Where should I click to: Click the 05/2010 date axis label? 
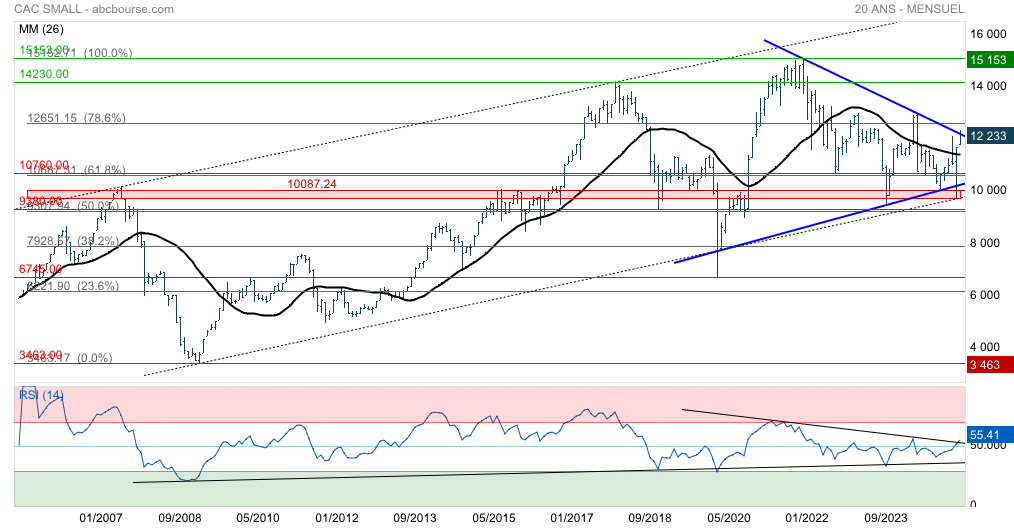[258, 518]
